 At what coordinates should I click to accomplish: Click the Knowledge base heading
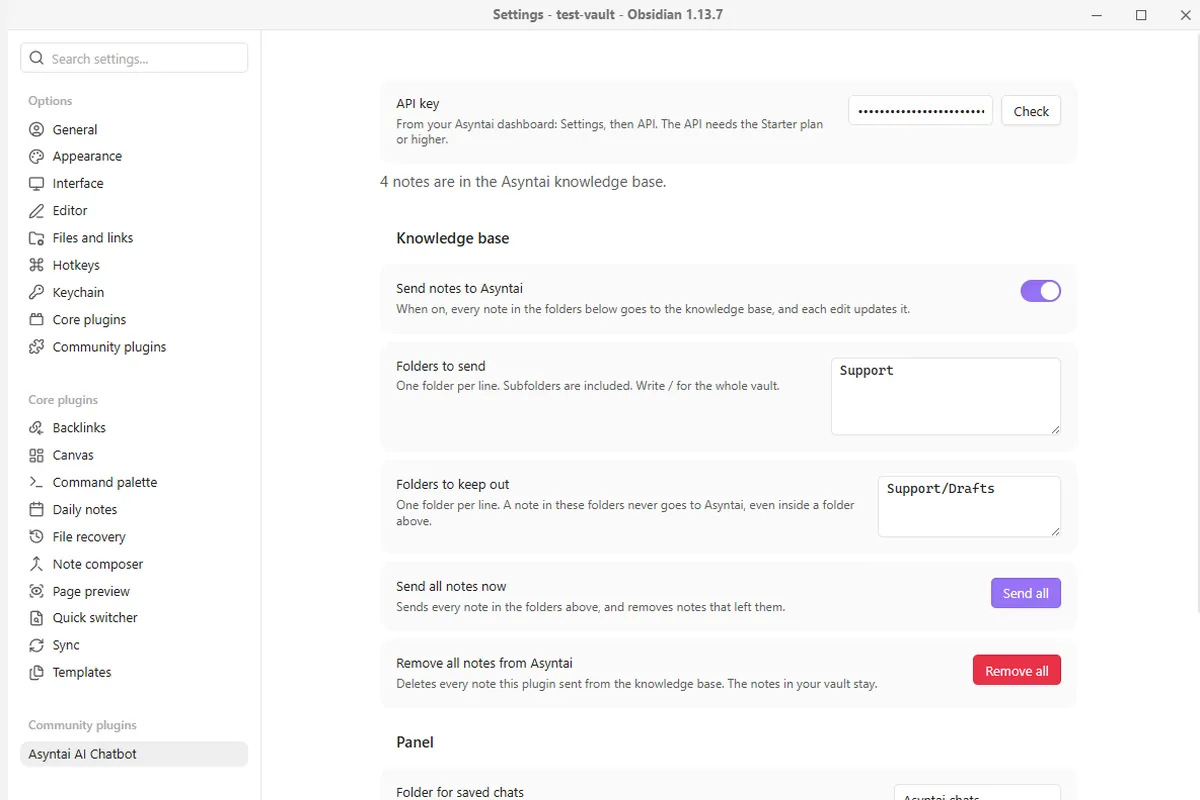pos(453,238)
